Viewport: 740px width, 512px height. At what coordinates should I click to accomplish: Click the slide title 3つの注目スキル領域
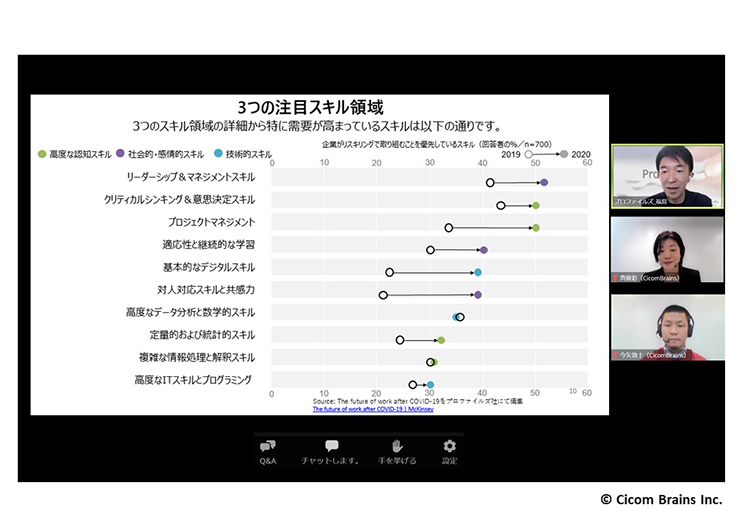click(x=310, y=107)
